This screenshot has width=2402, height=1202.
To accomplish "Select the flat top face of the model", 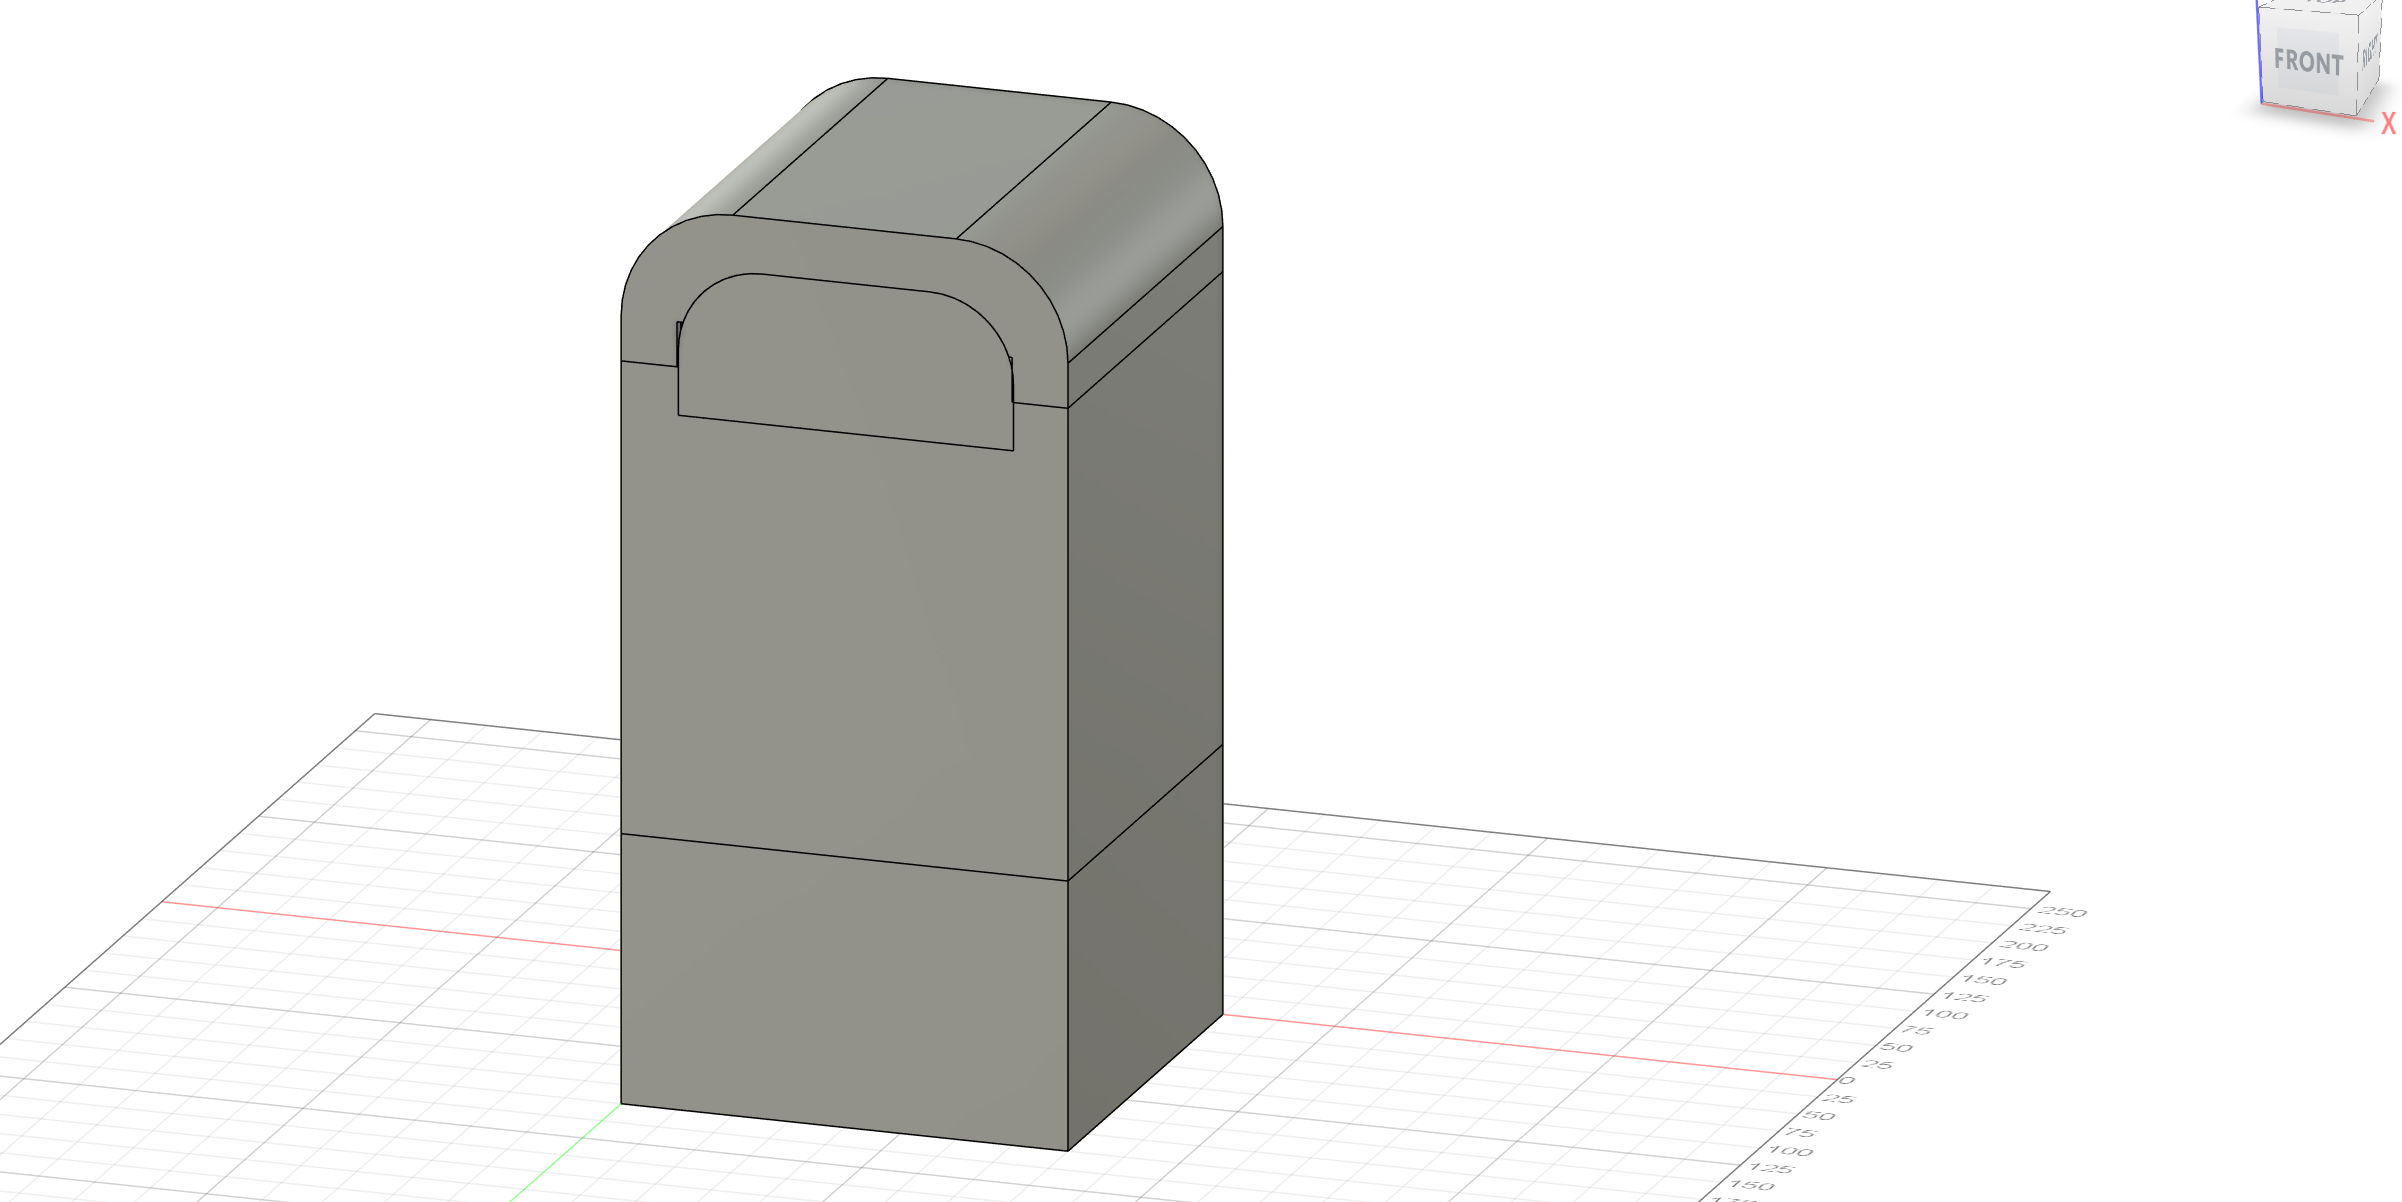I will [x=920, y=160].
